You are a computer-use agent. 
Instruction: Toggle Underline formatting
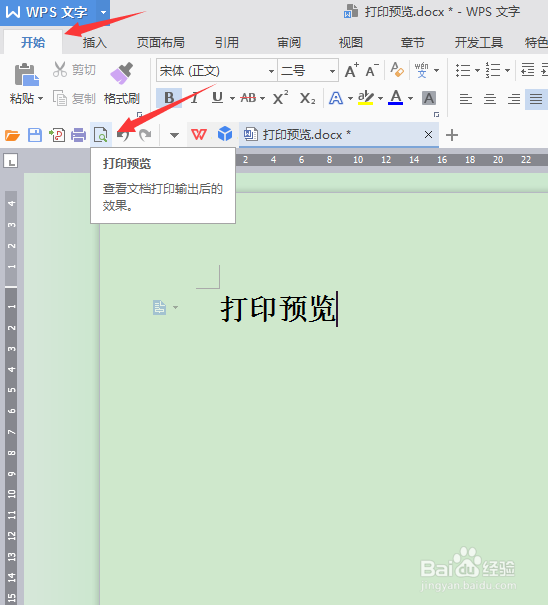218,98
